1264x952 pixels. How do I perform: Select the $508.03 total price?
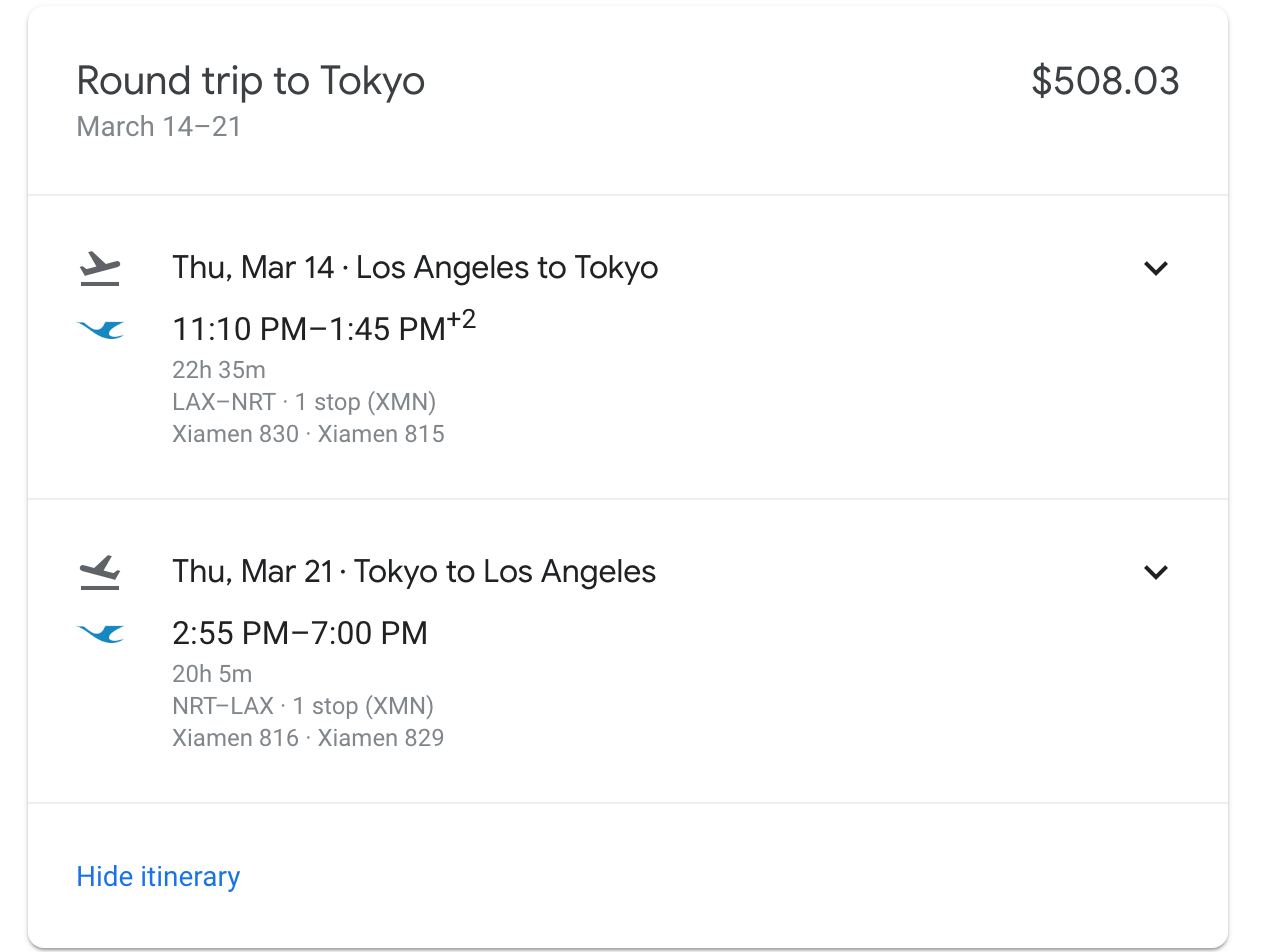point(1105,81)
